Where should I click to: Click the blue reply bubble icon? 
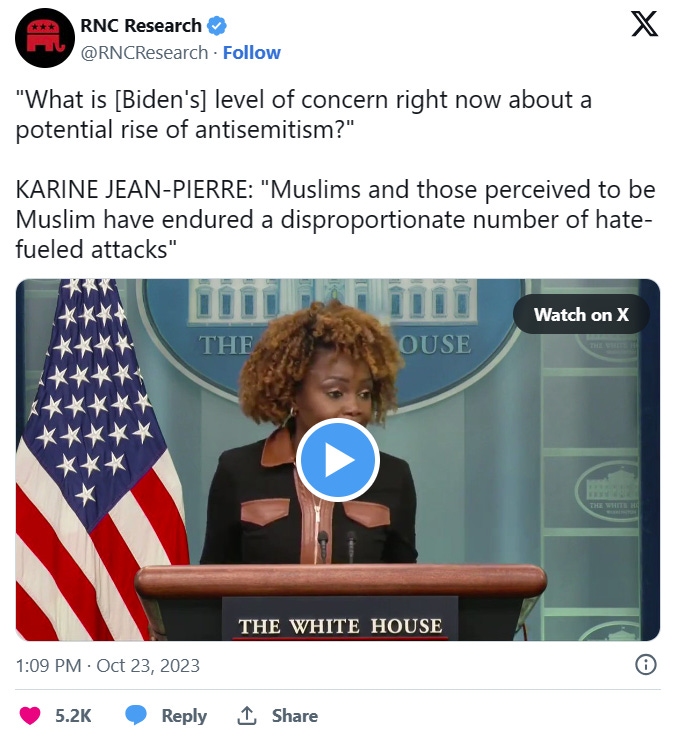pos(136,715)
